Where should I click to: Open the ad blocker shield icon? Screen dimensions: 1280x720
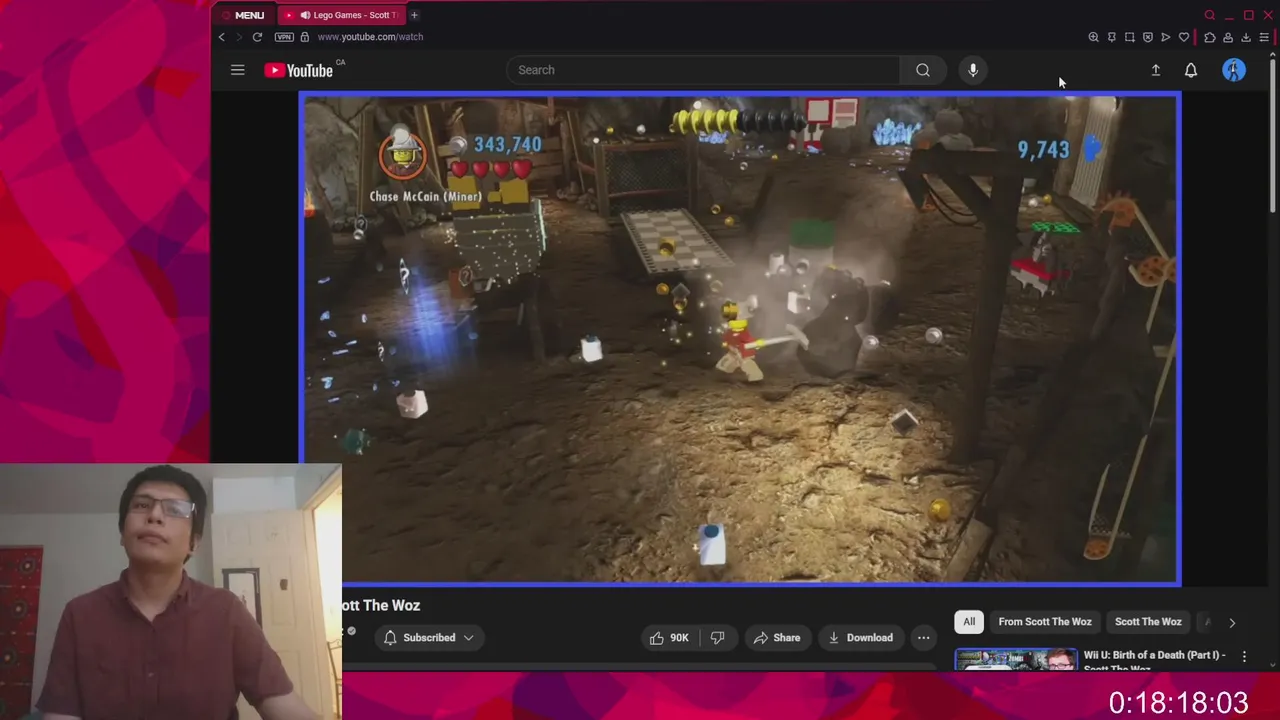1148,37
